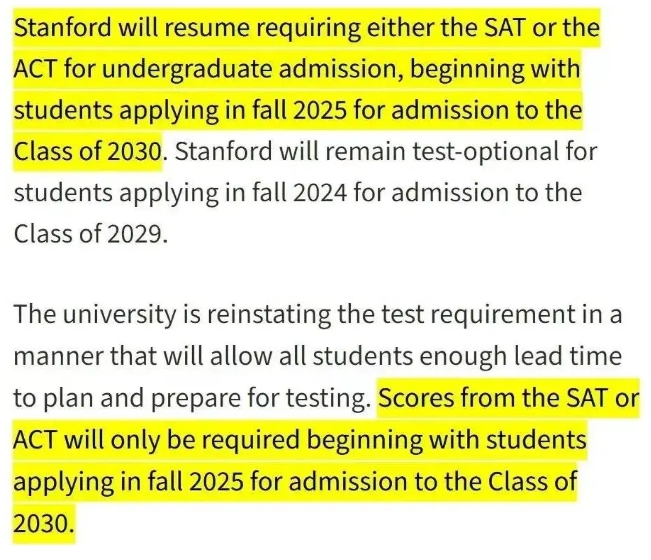651x560 pixels.
Task: Click "undergraduate" in the highlighted sentence
Action: point(186,70)
